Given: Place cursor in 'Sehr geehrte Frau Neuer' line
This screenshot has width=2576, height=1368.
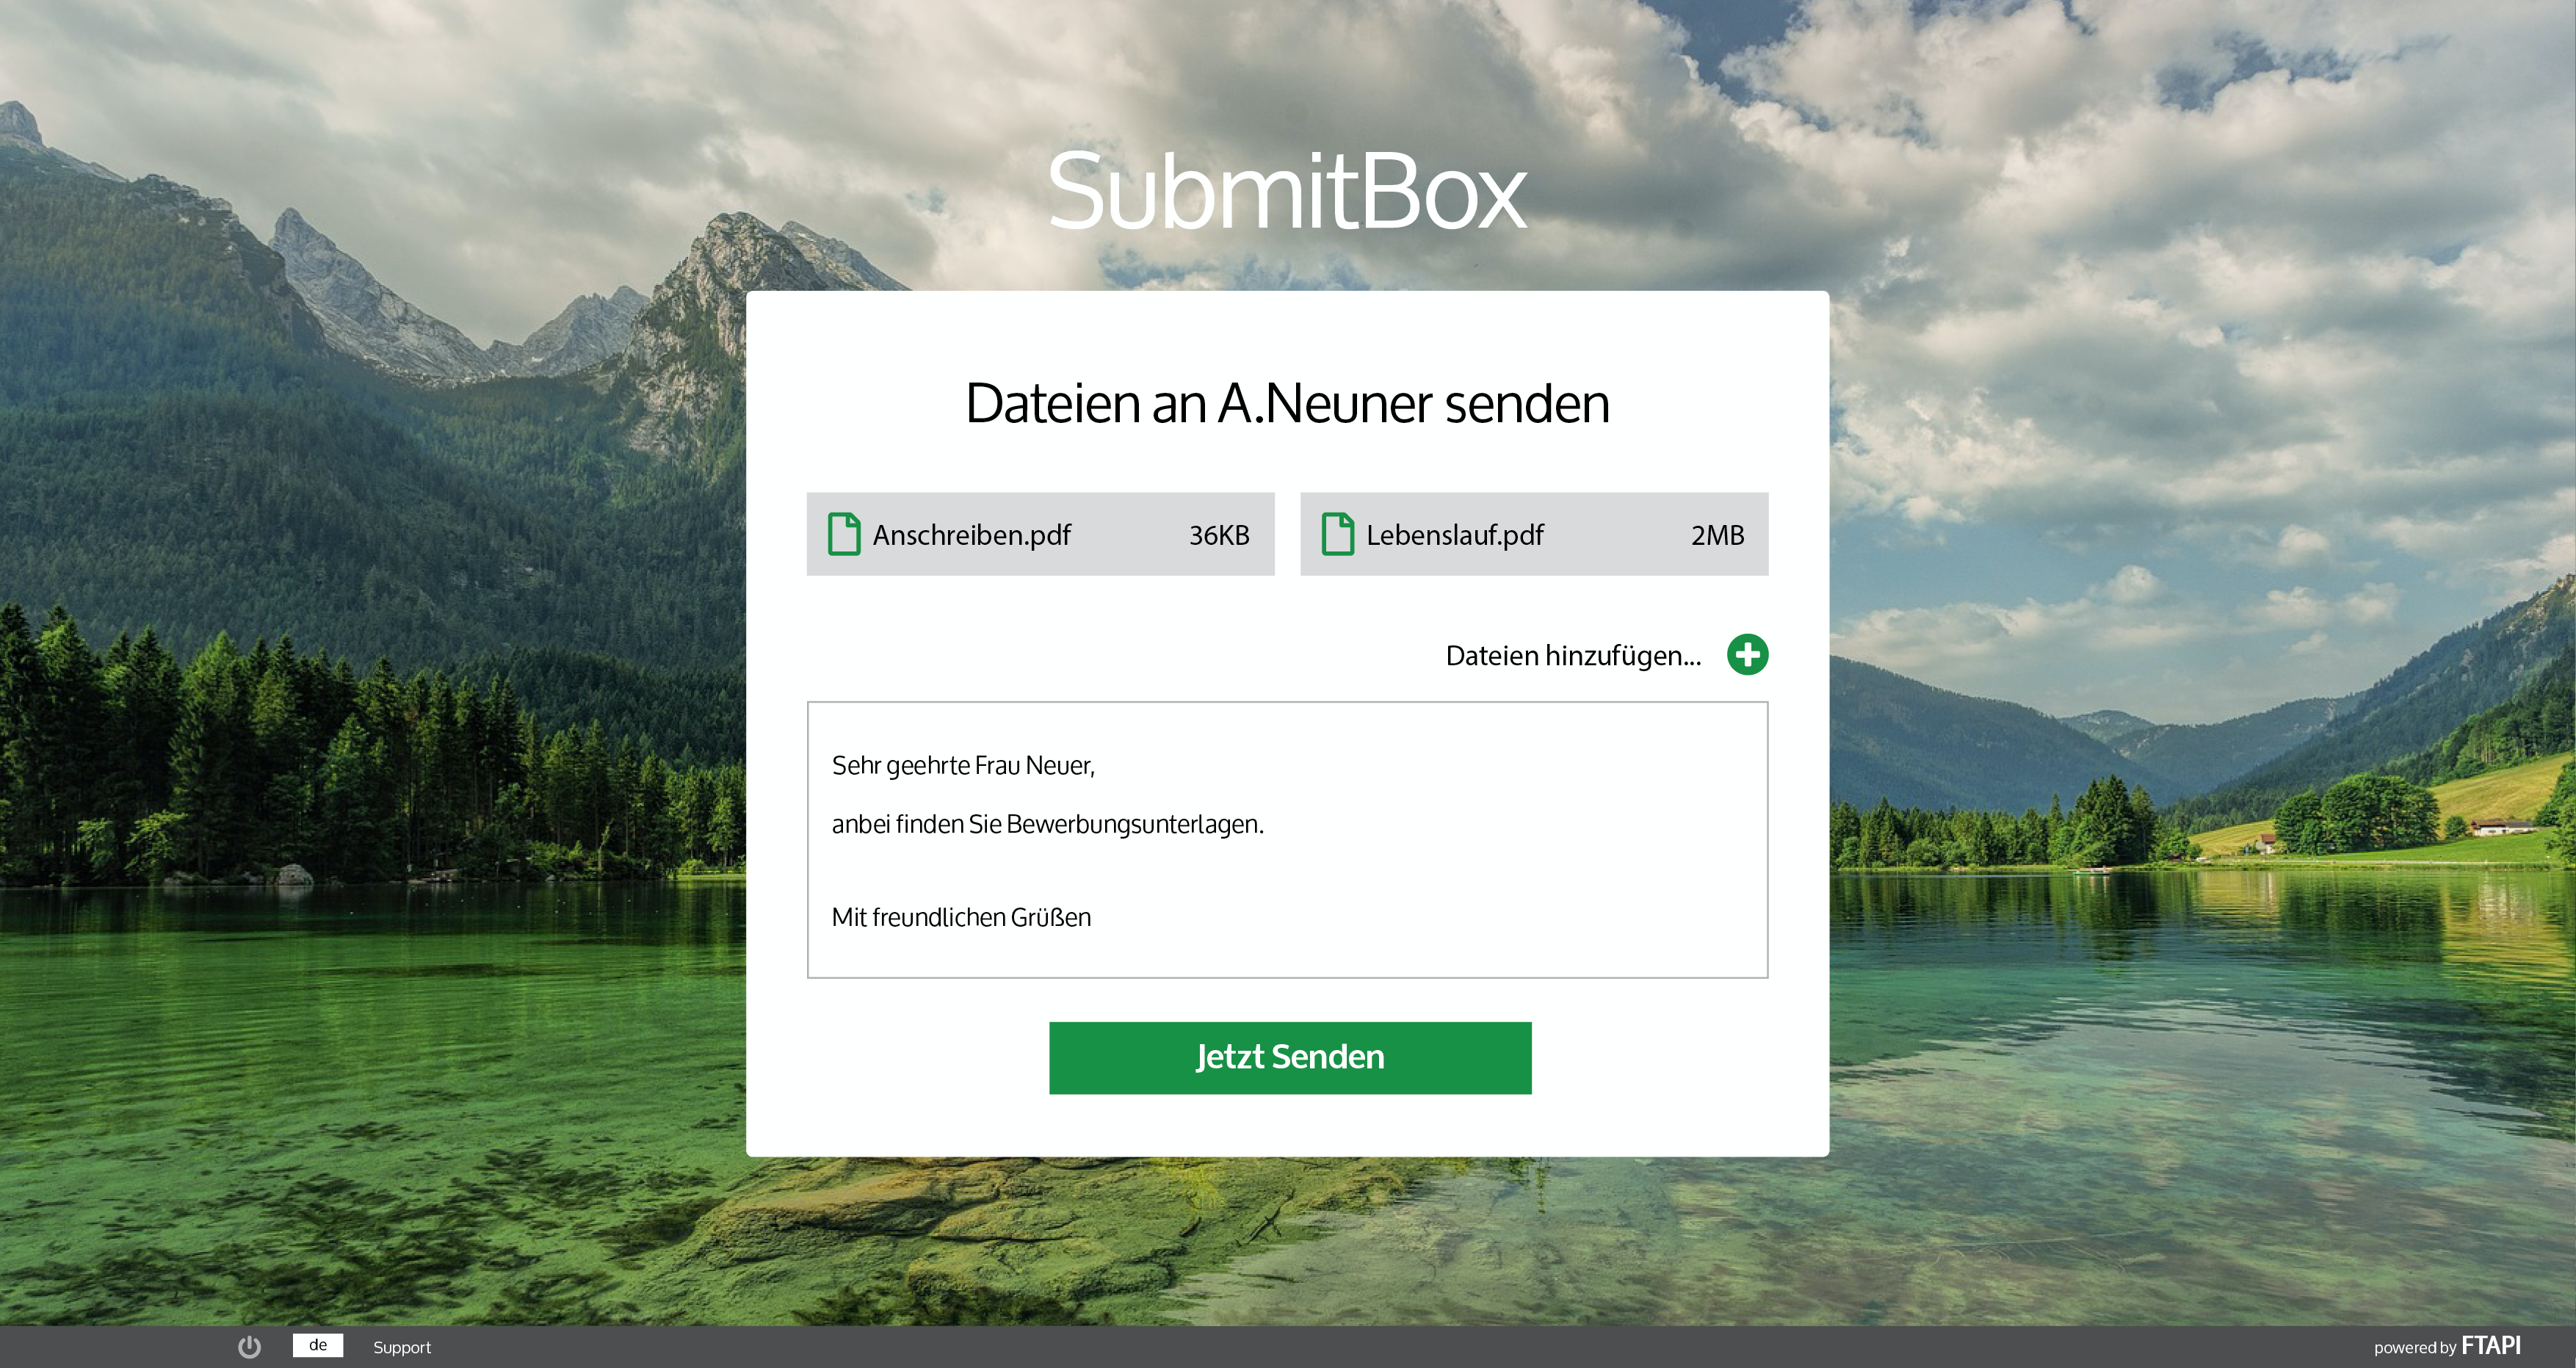Looking at the screenshot, I should (962, 766).
